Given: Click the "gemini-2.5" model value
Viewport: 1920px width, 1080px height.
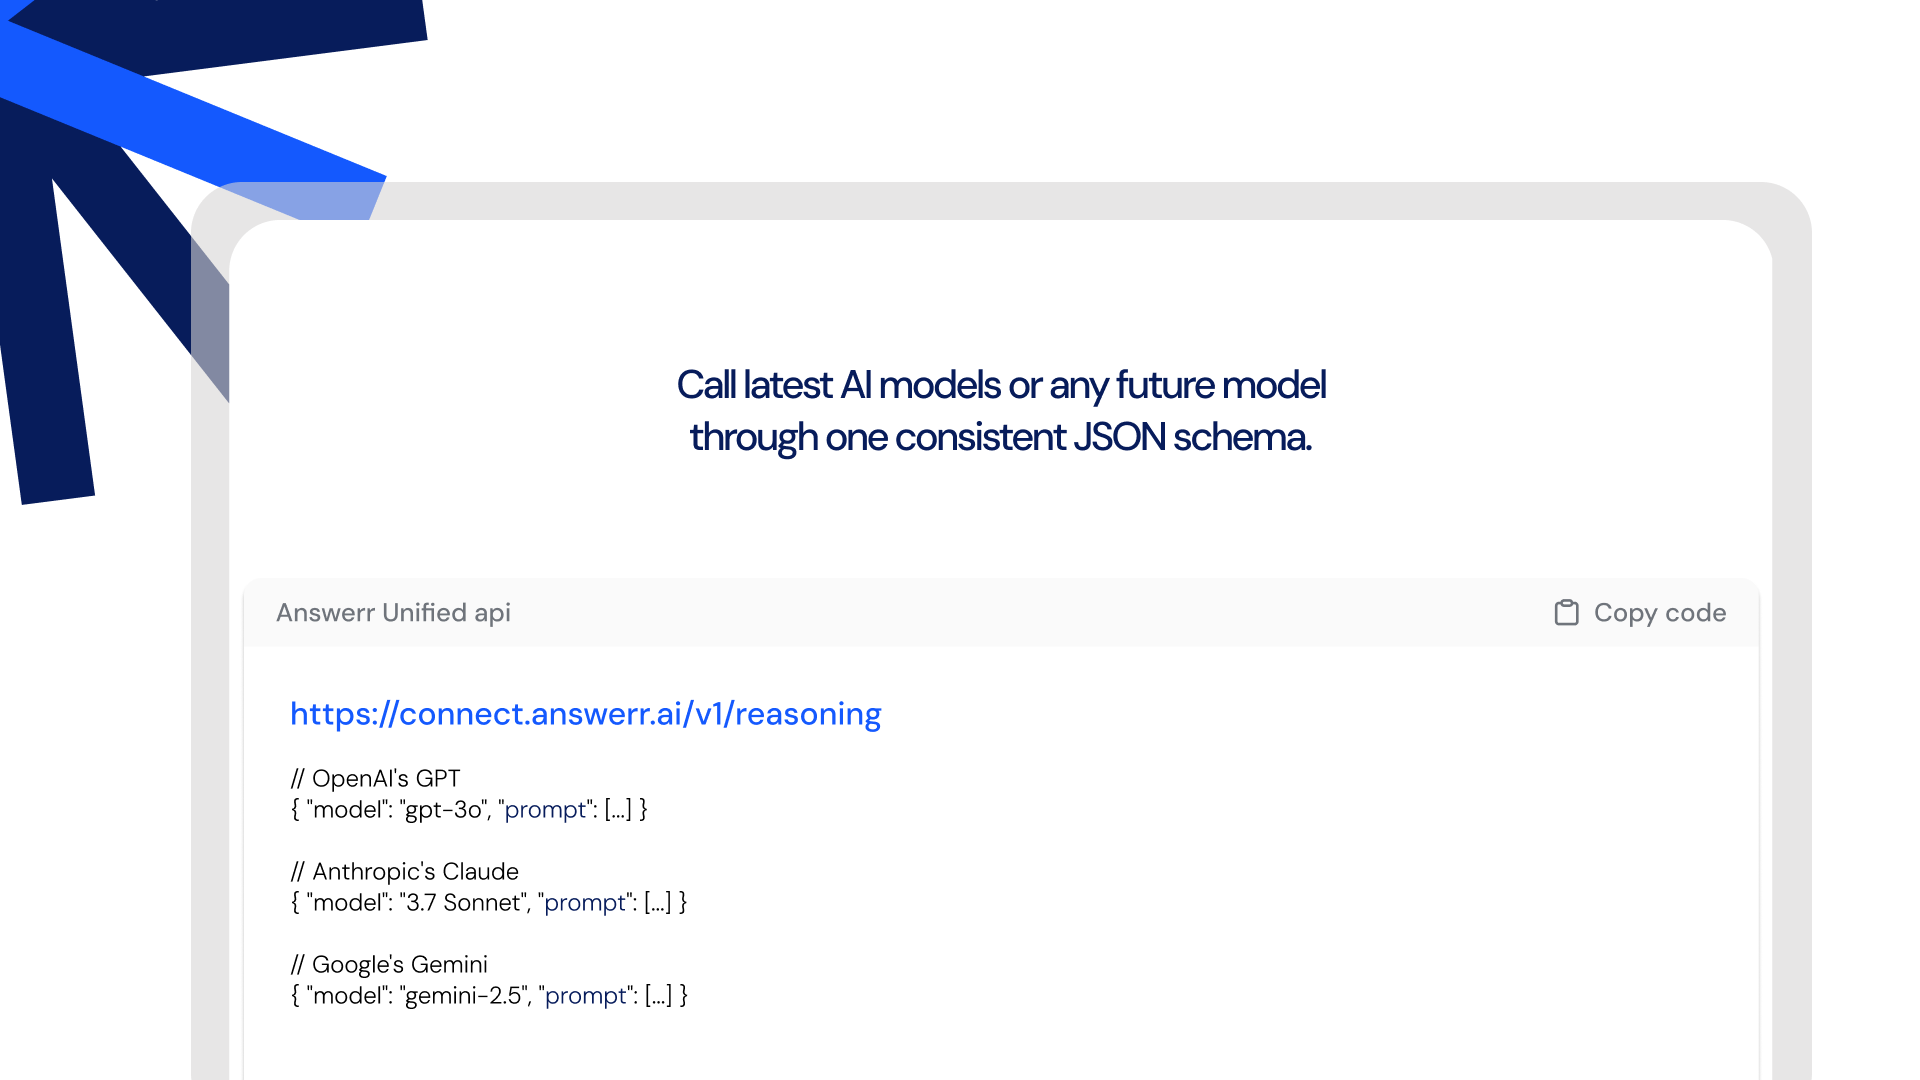Looking at the screenshot, I should click(464, 995).
